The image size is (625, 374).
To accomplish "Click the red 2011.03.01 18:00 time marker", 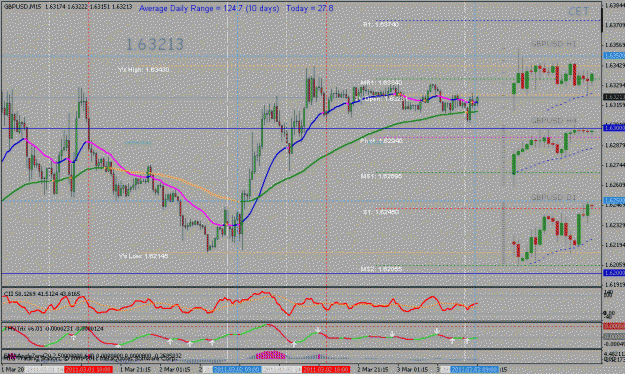I will (x=88, y=370).
